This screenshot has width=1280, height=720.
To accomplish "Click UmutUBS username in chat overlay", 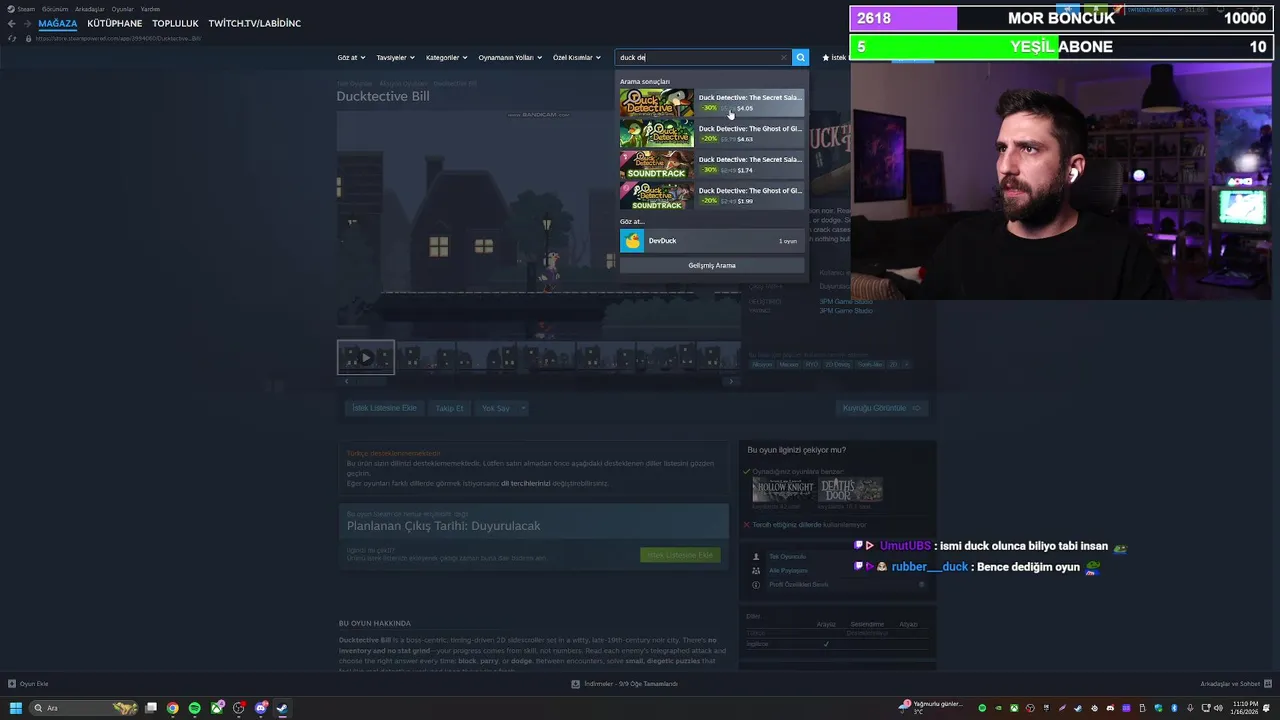I will 905,546.
